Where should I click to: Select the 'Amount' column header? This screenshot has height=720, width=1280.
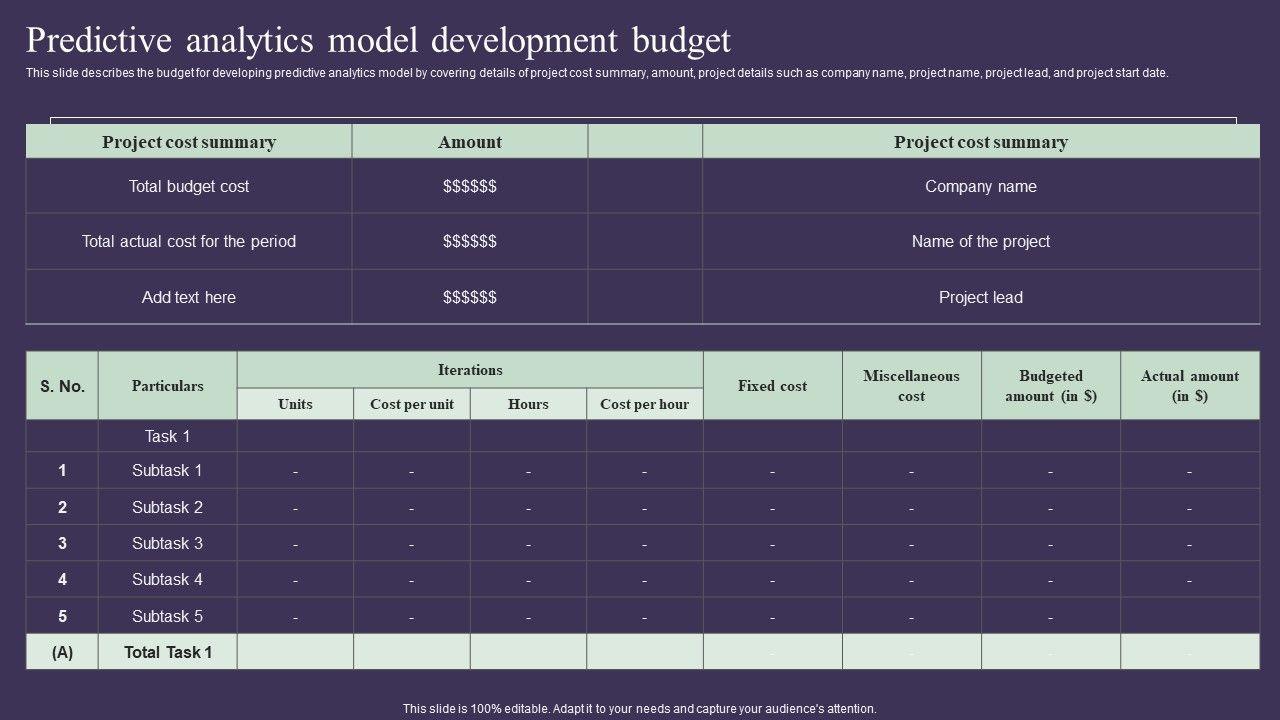(x=469, y=142)
